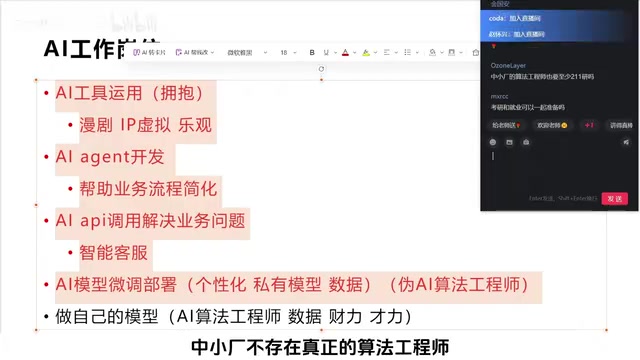This screenshot has height=360, width=640.
Task: Click the rotate handle above the text box
Action: 321,69
